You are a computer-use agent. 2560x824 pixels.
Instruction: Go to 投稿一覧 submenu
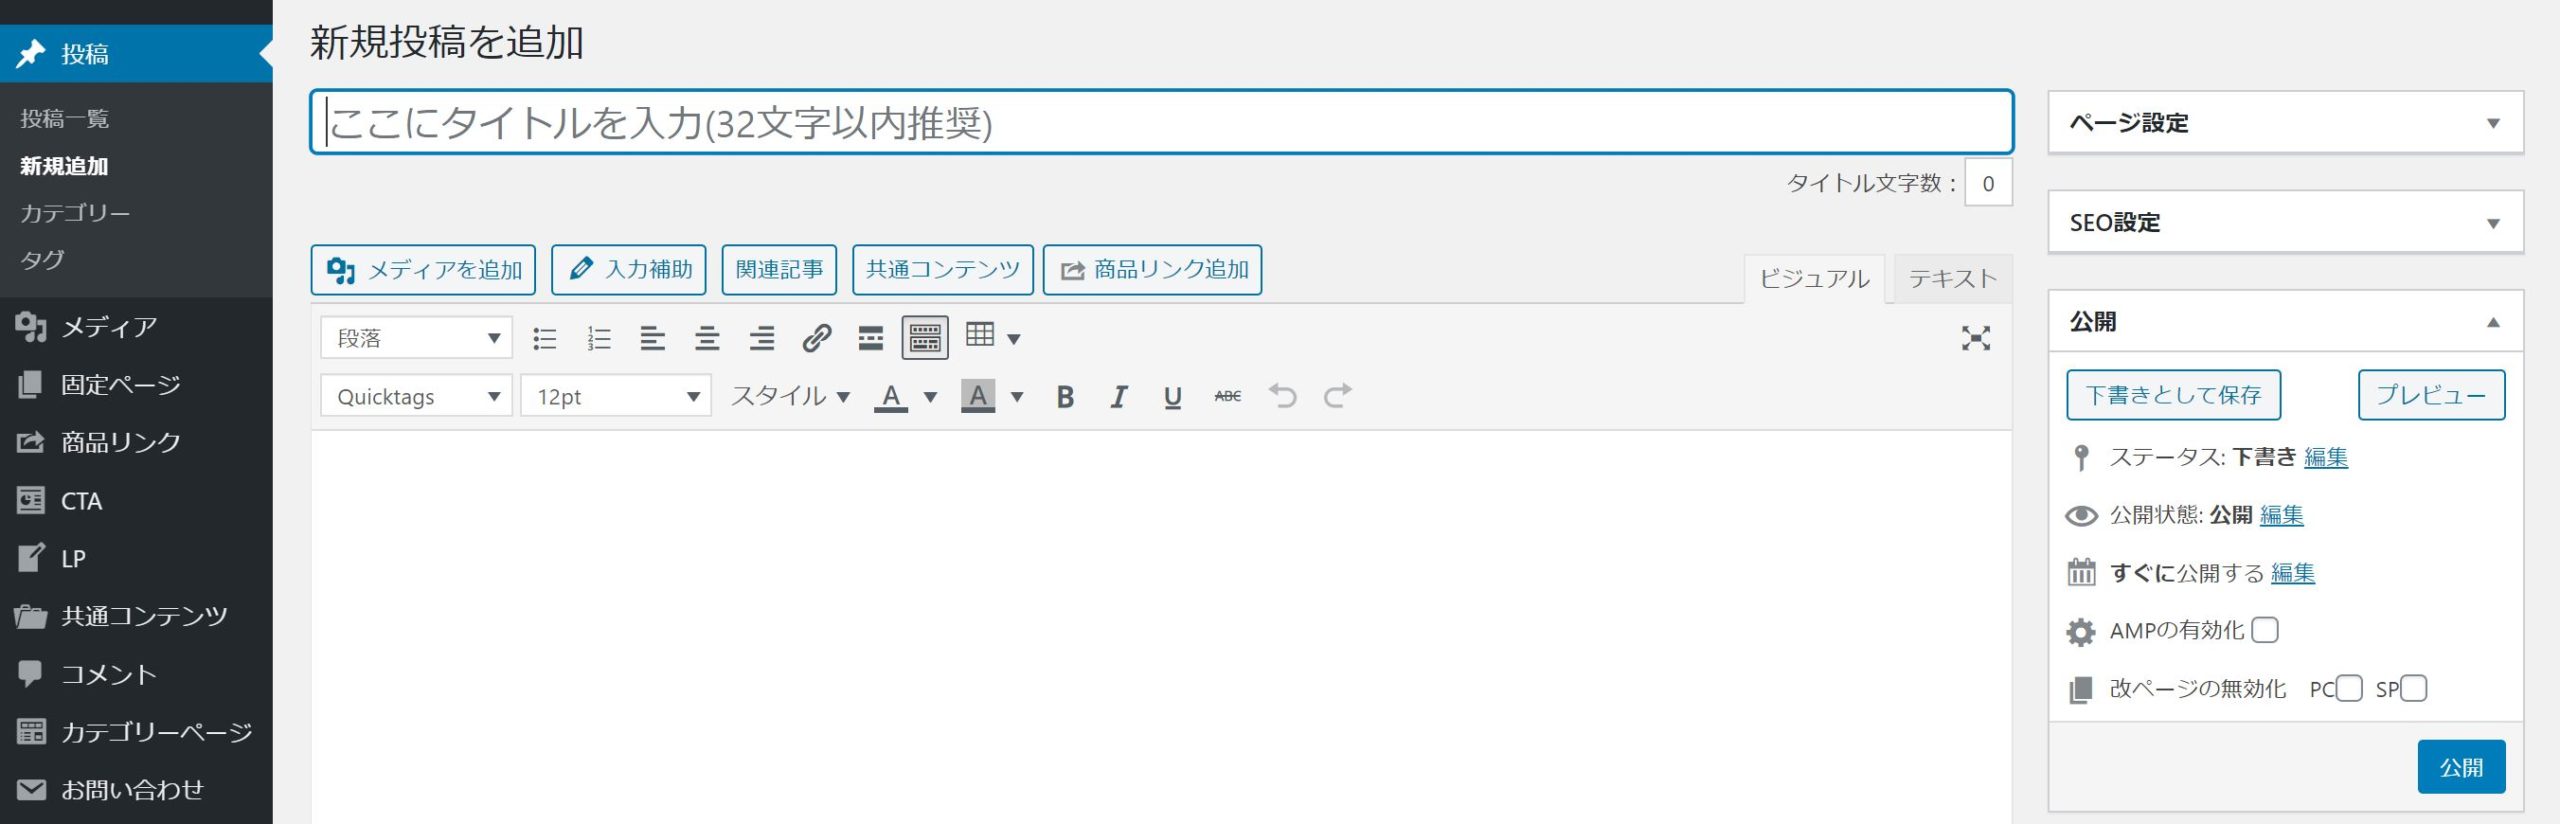point(64,119)
